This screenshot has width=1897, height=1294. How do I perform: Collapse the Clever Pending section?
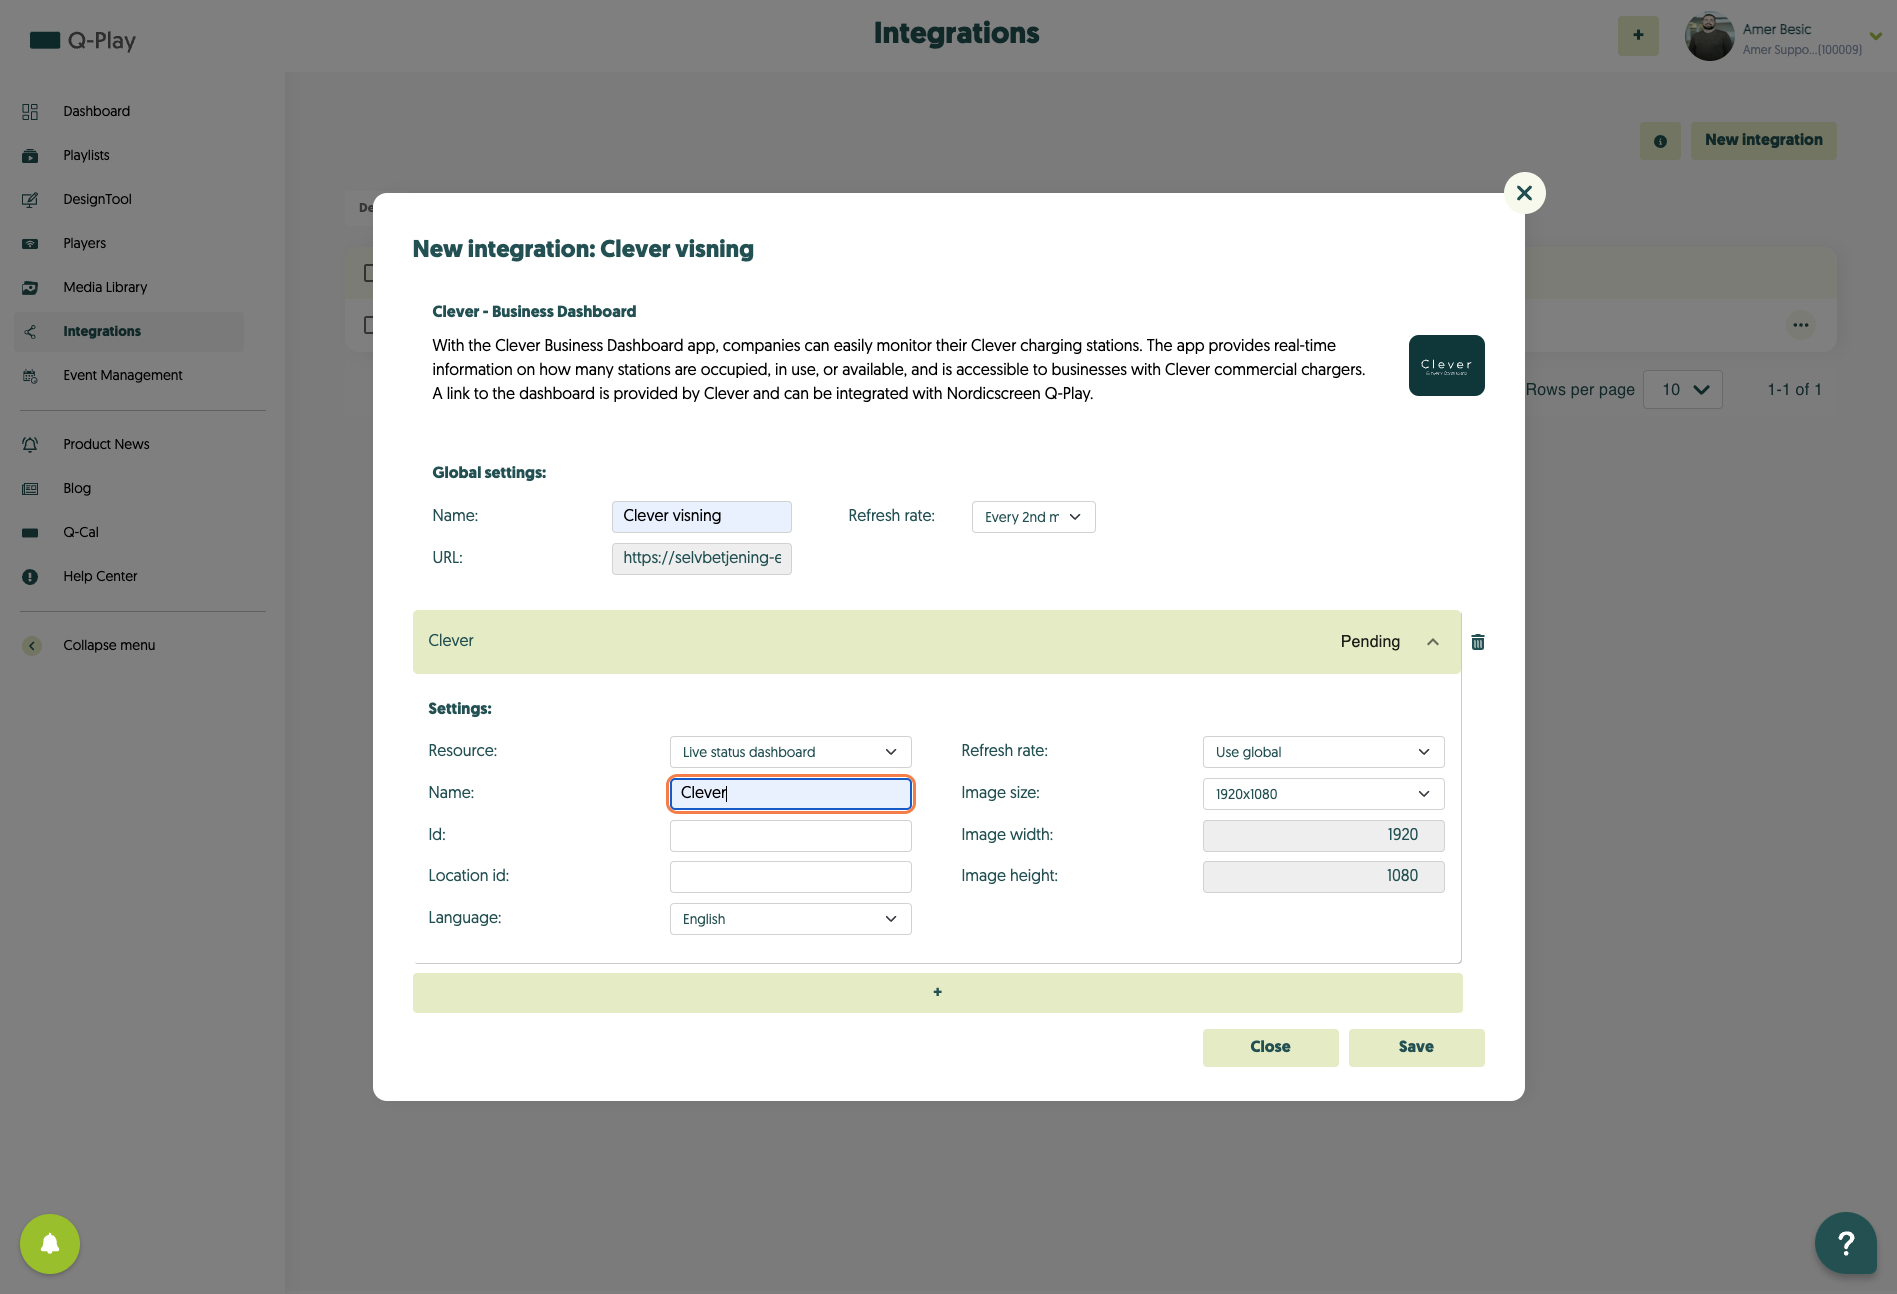(1432, 642)
